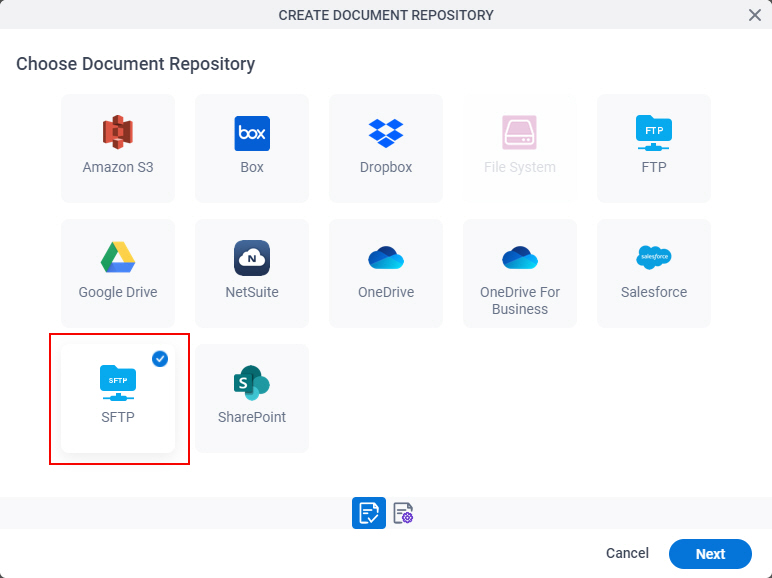Choose the Google Drive triangle icon
Screen dimensions: 772x578
[x=118, y=257]
